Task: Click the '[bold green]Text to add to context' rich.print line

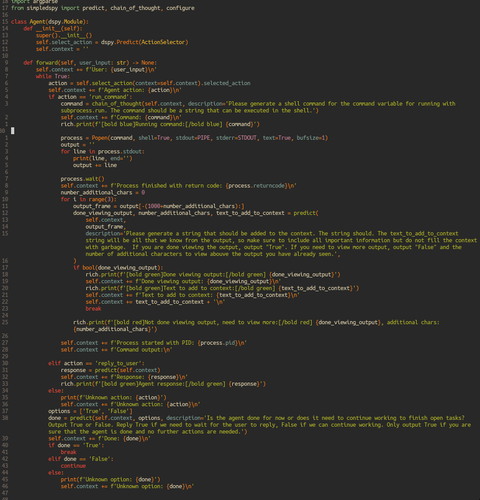Action: point(222,288)
